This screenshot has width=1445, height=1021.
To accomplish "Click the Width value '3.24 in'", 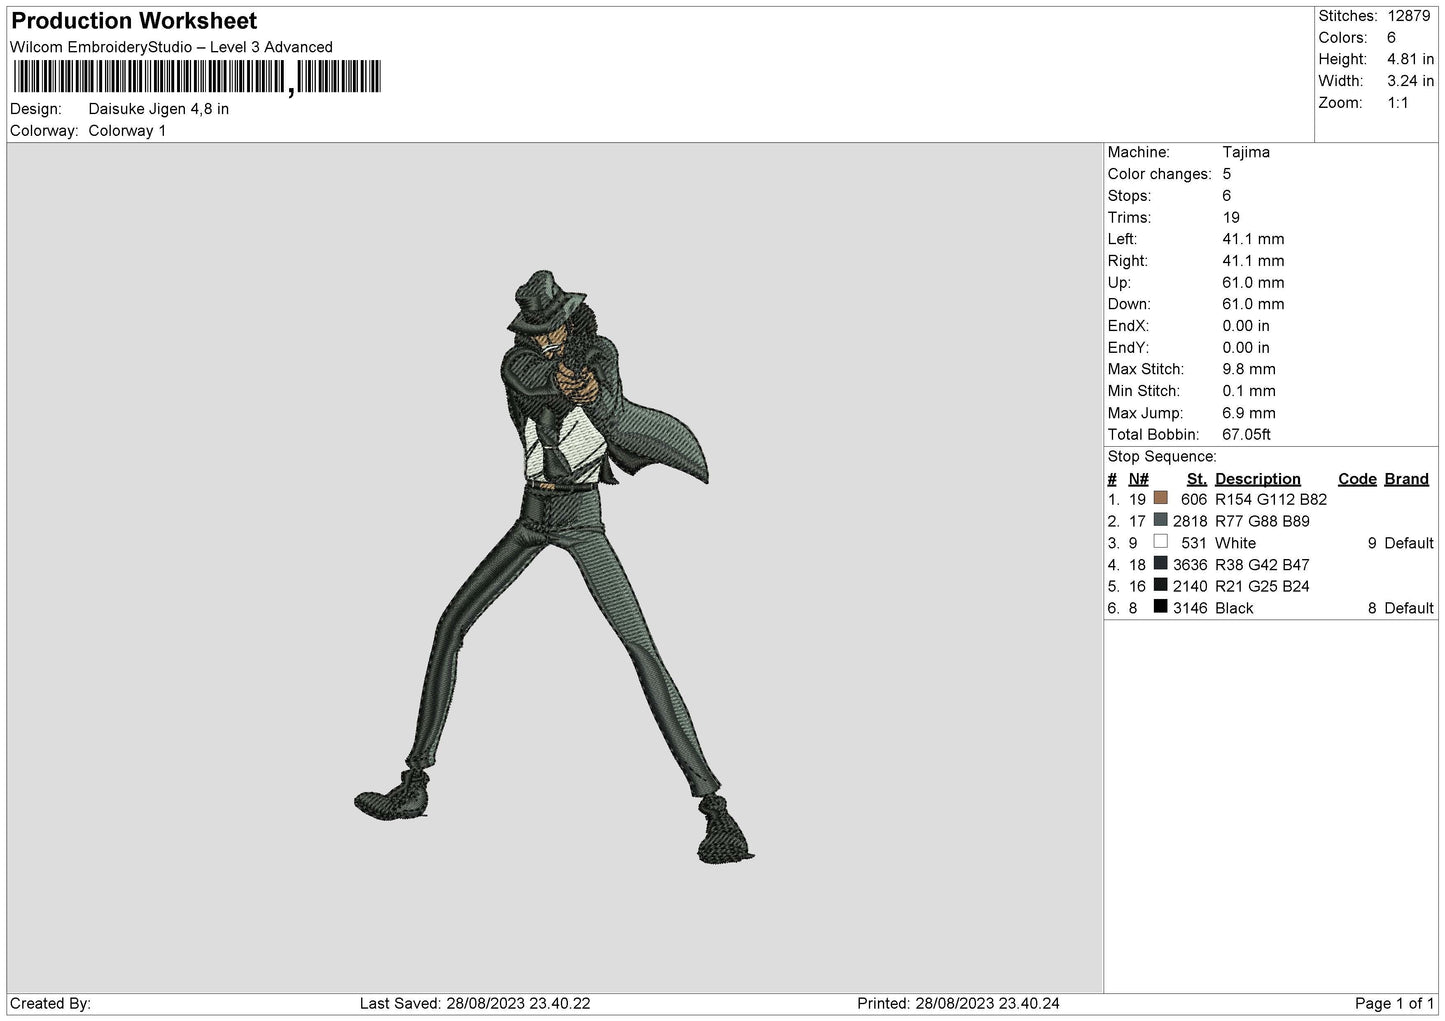I will click(1410, 81).
